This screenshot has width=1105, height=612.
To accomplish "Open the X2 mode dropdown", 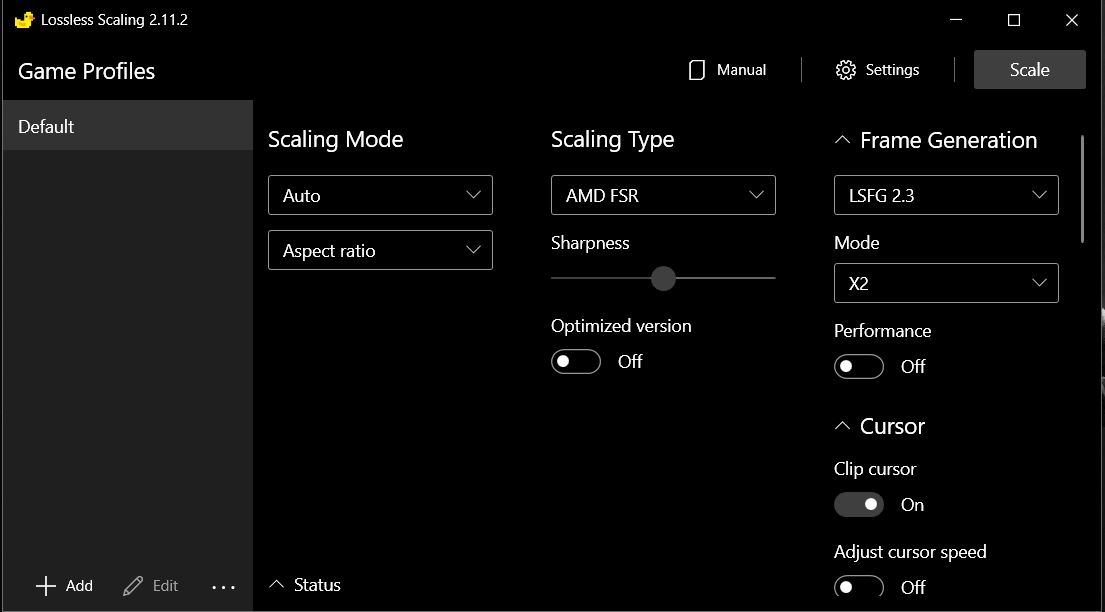I will click(x=946, y=283).
